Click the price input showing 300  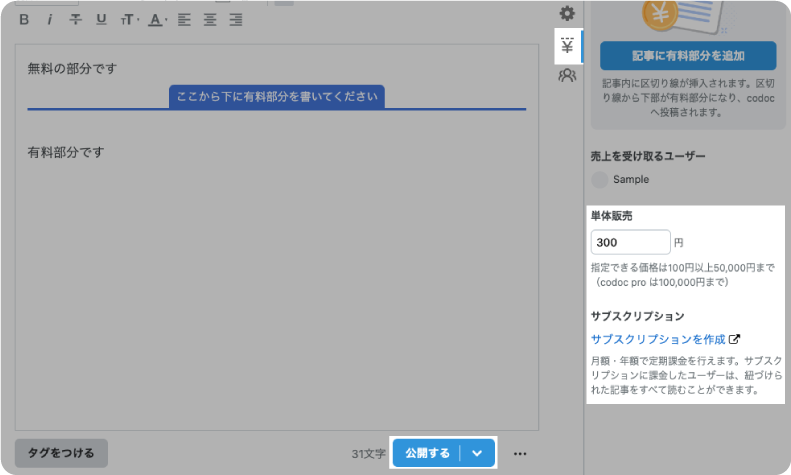pyautogui.click(x=630, y=242)
